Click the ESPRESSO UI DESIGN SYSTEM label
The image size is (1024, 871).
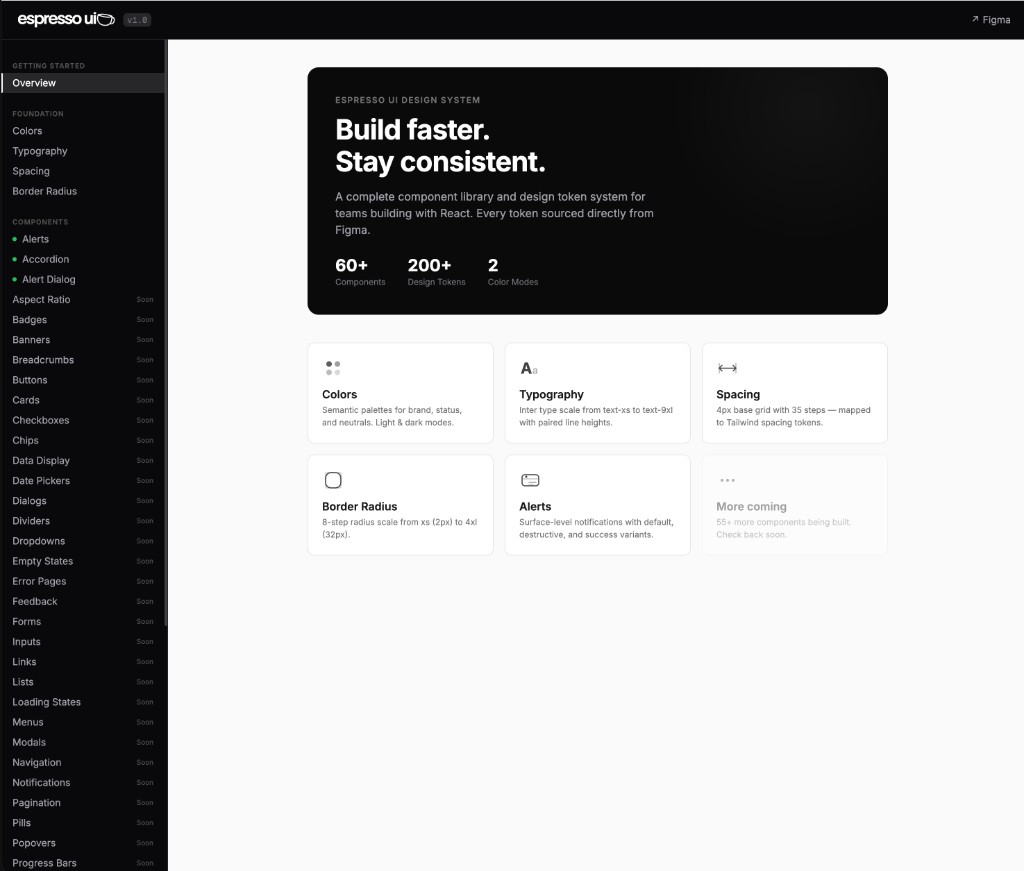408,100
